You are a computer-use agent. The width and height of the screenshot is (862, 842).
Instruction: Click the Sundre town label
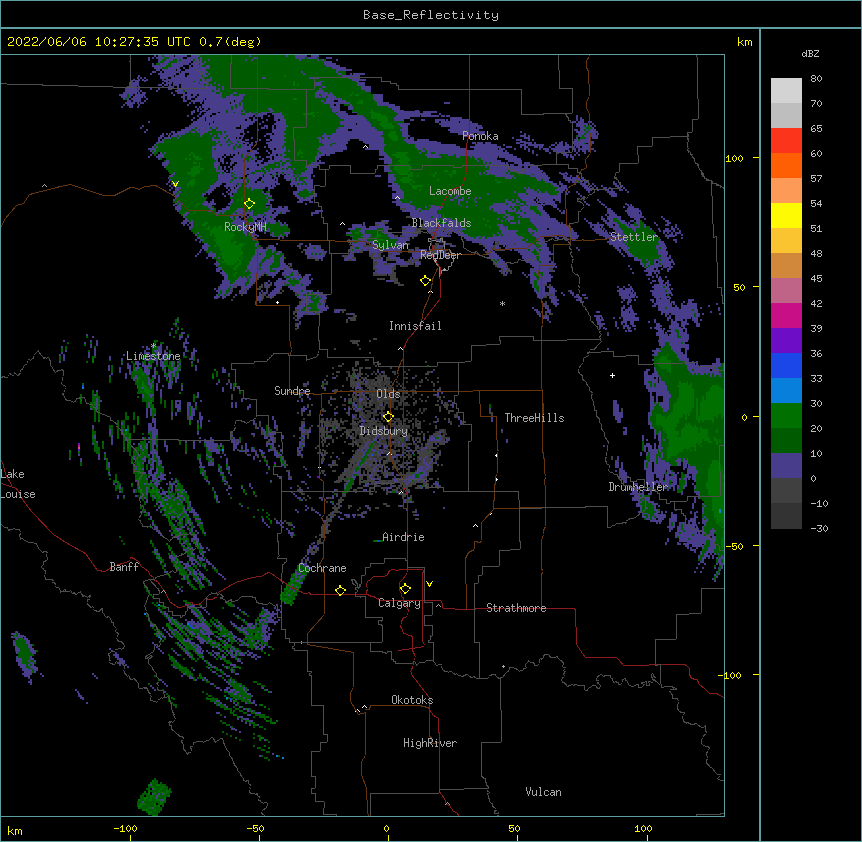point(292,391)
